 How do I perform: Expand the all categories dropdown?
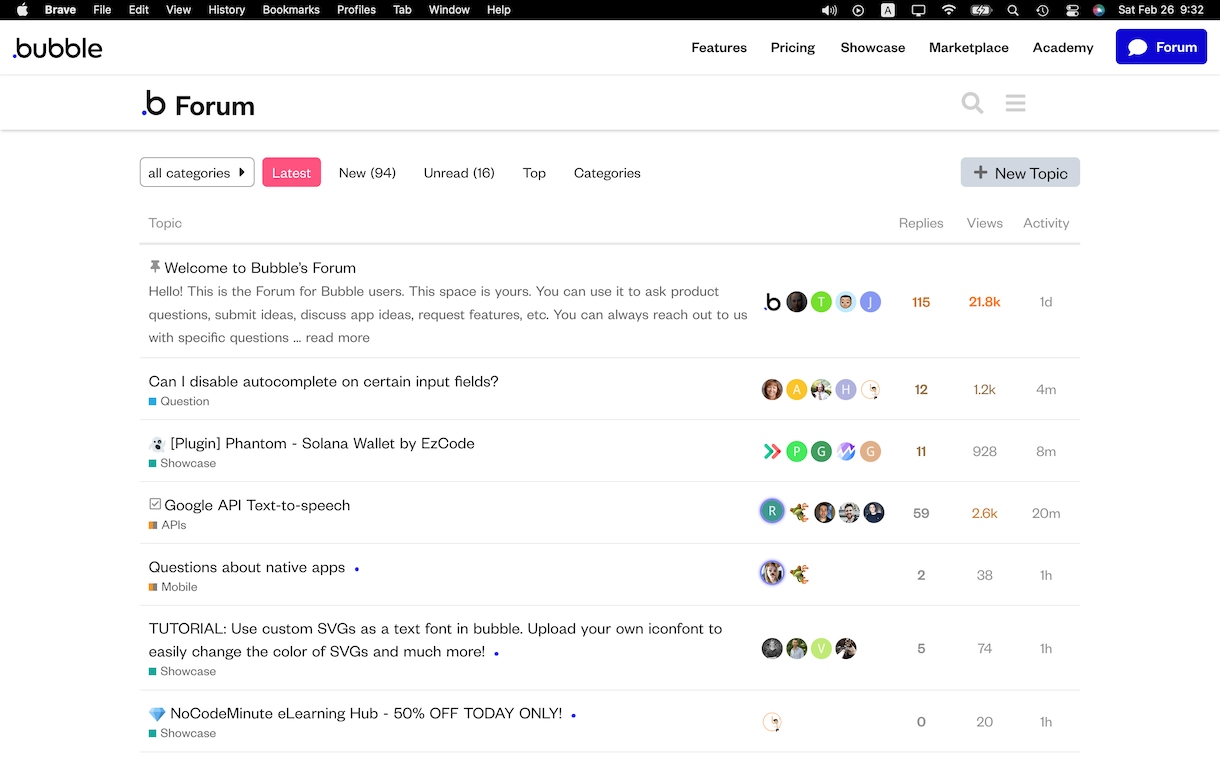(x=197, y=173)
